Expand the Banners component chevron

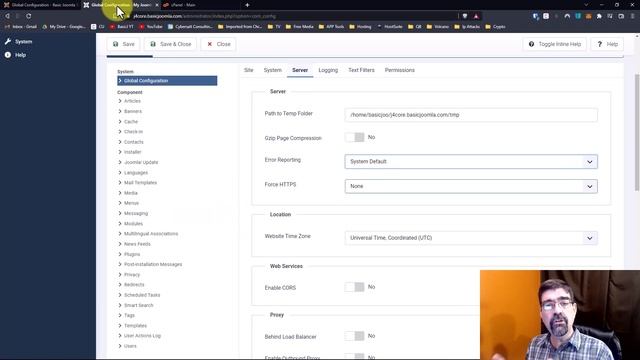point(120,111)
